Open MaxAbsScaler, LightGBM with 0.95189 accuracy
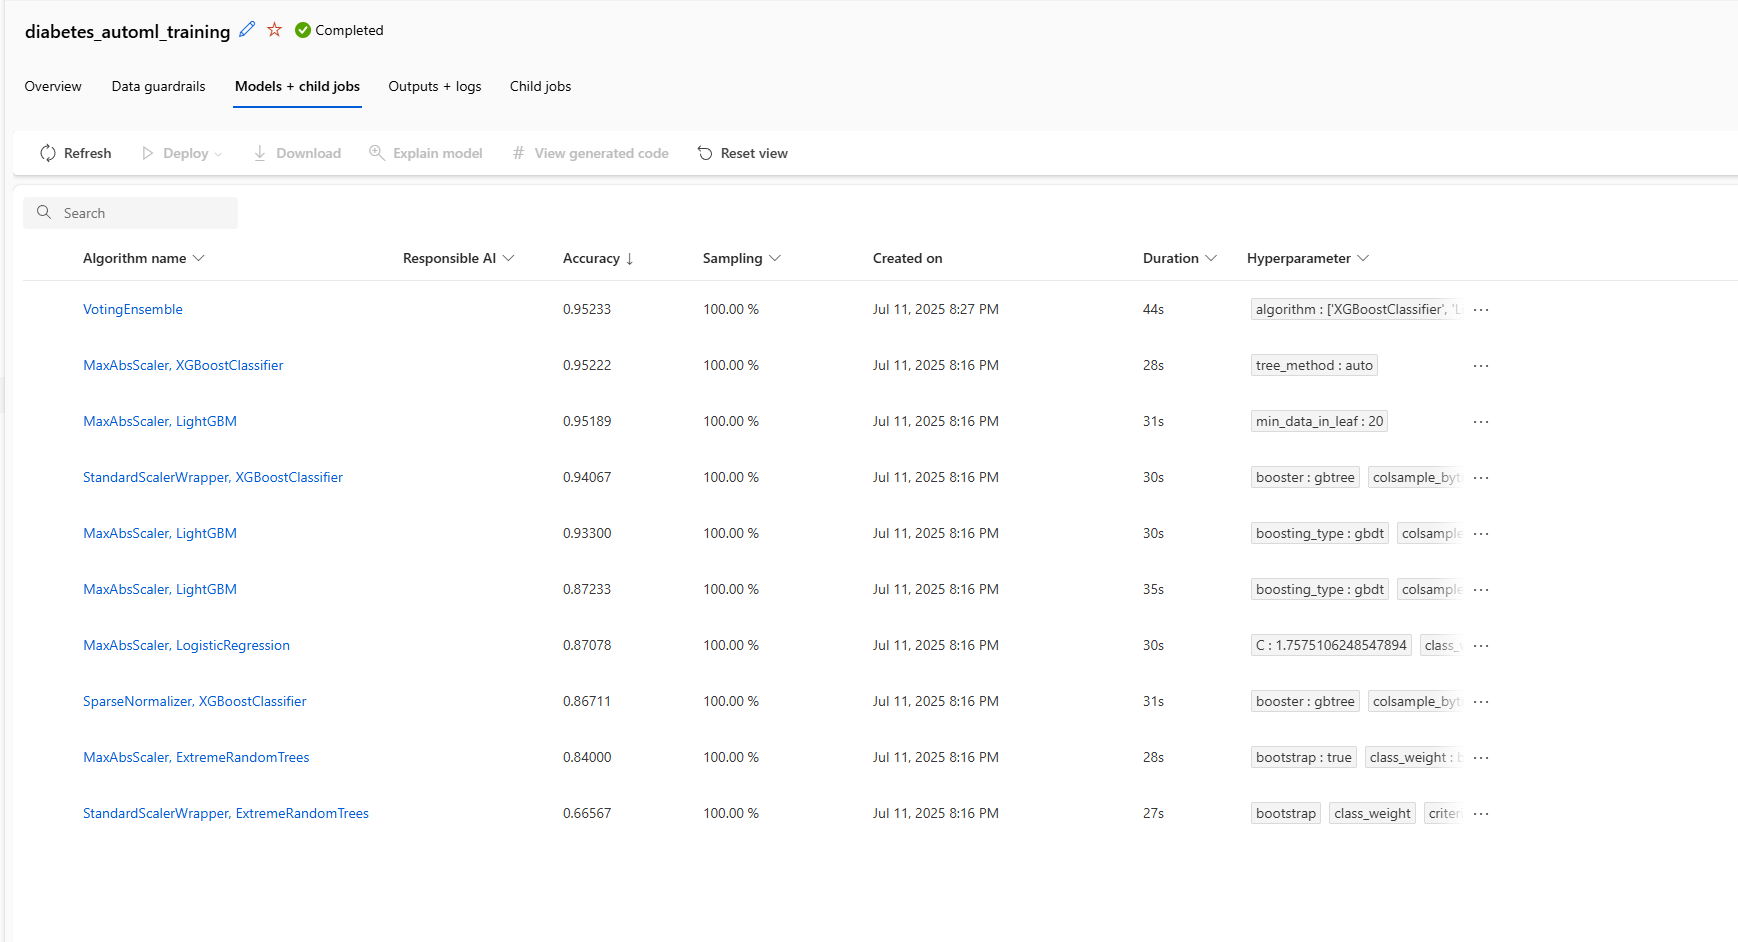The image size is (1738, 942). tap(160, 421)
